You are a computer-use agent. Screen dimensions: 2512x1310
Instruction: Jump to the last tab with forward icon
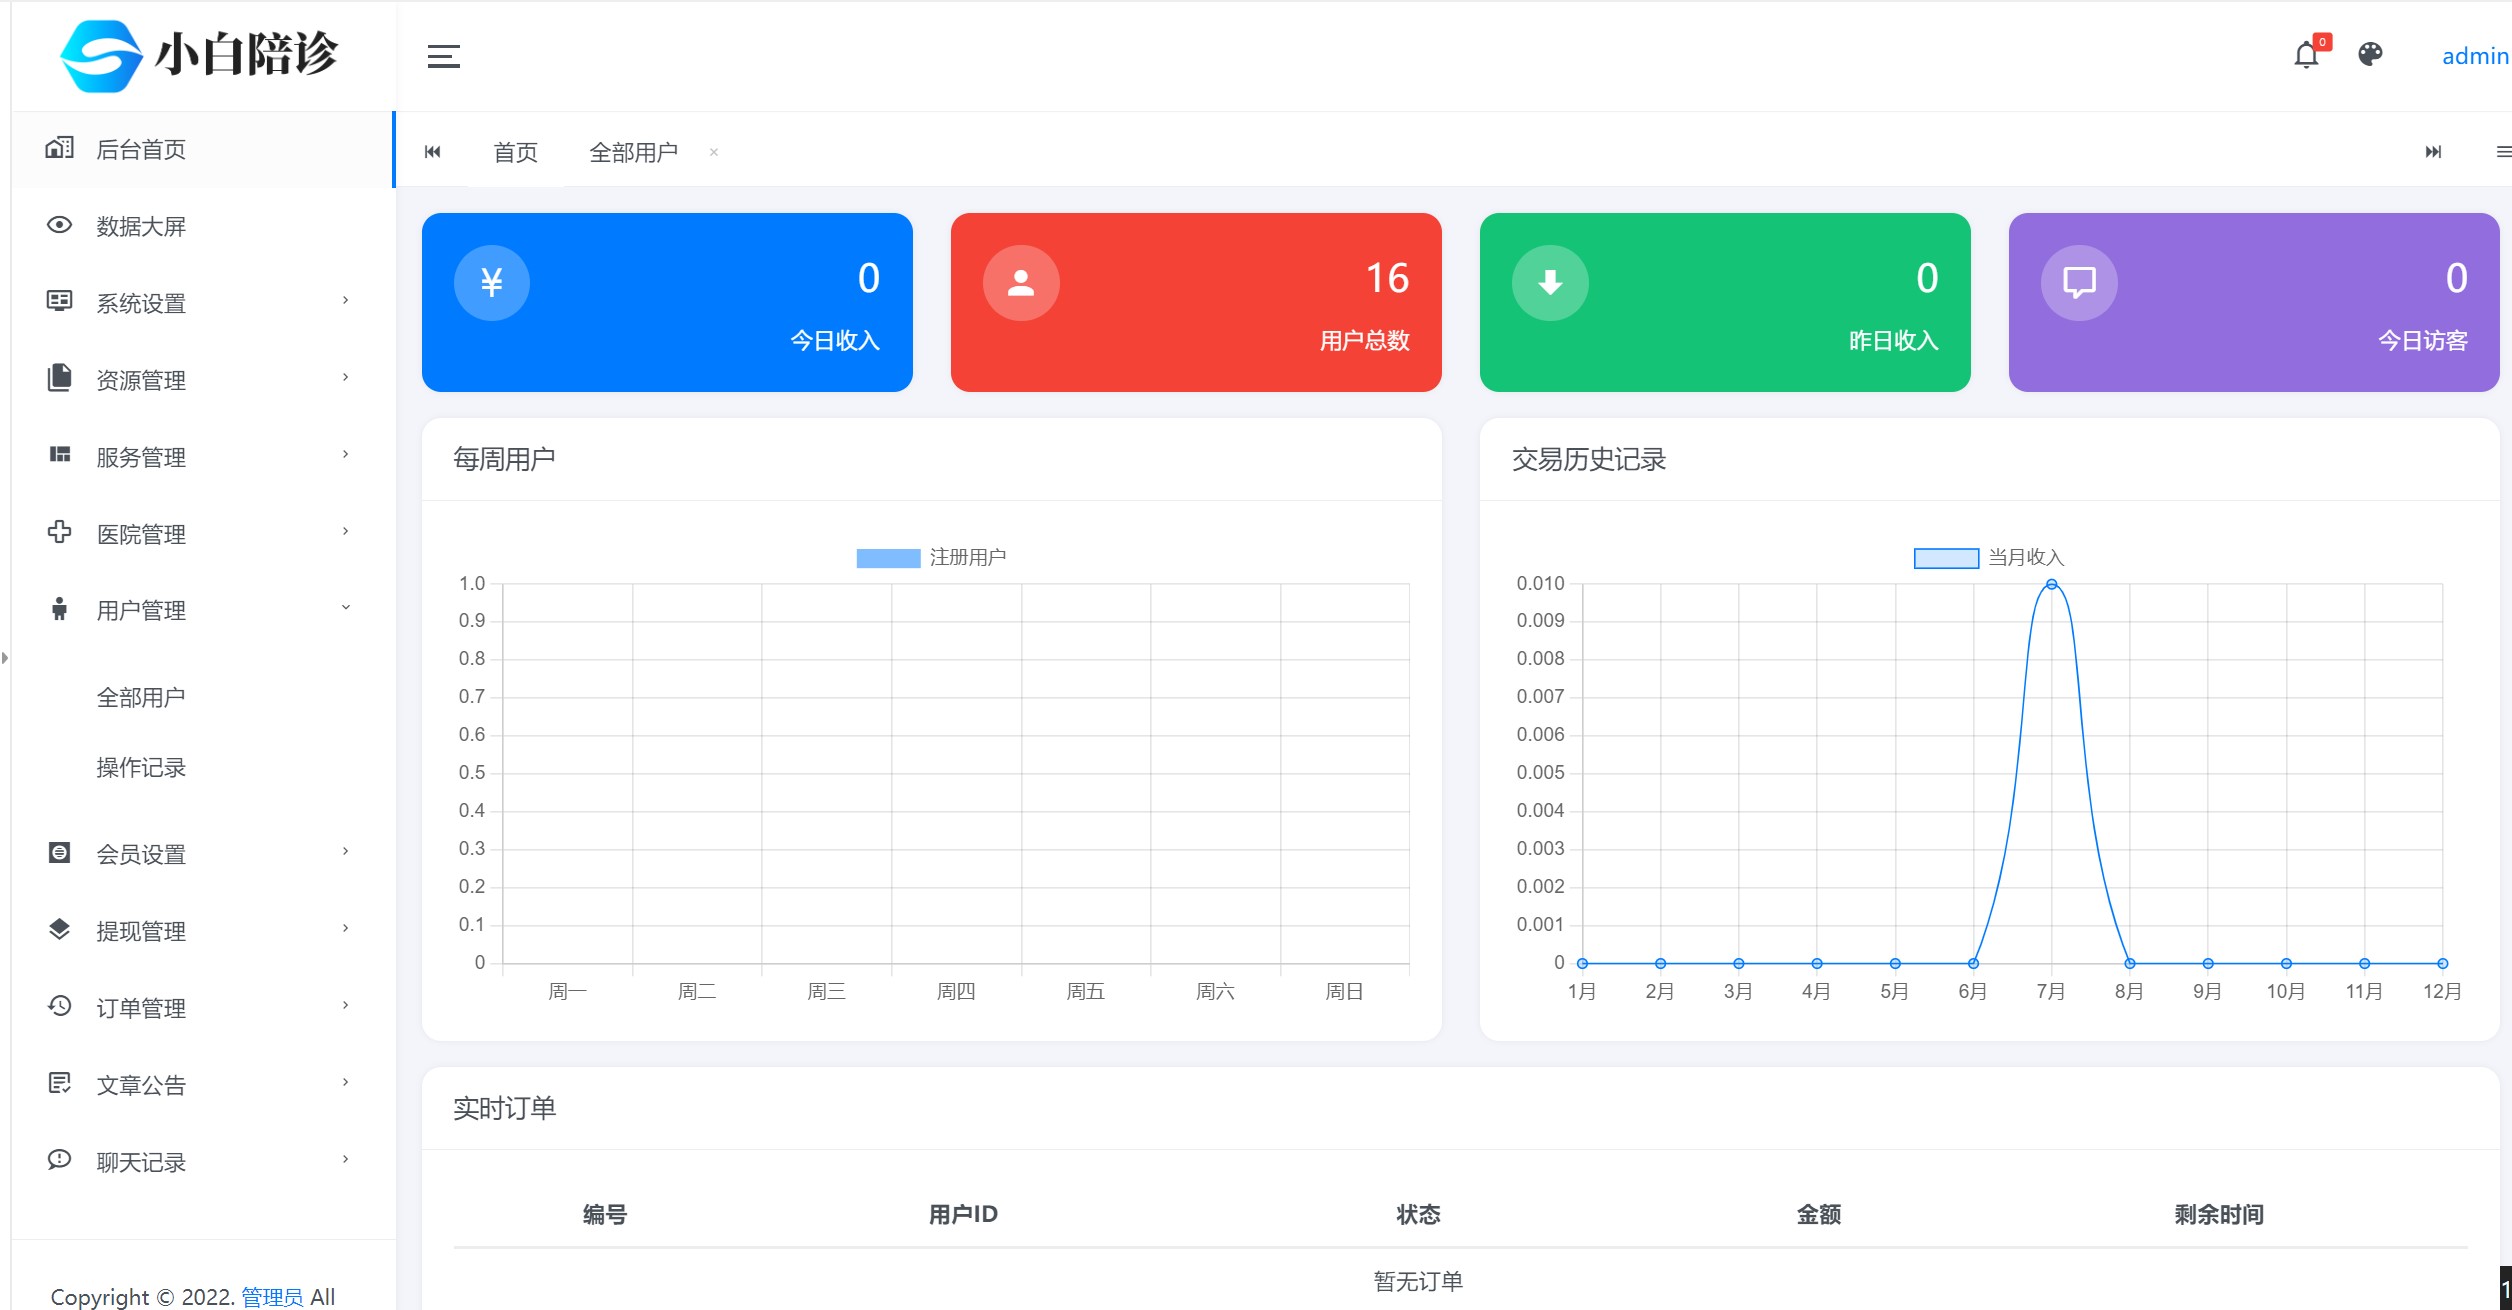[2434, 152]
